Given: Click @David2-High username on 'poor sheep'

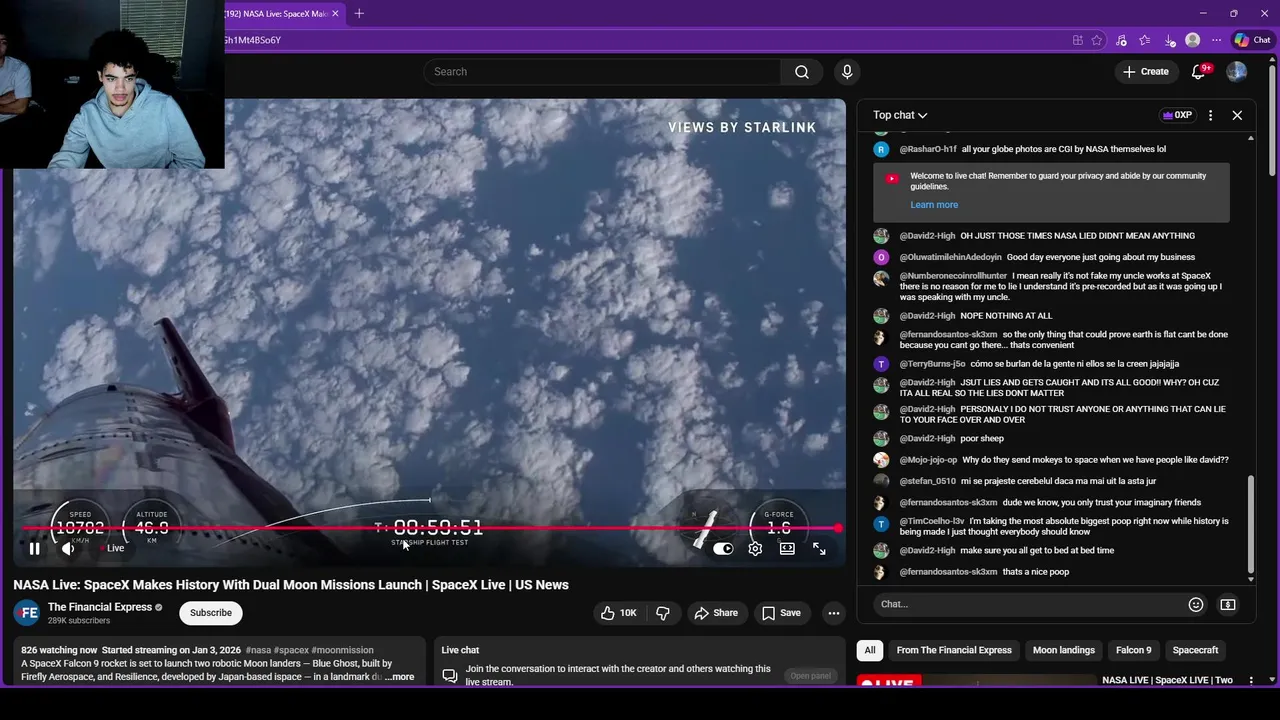Looking at the screenshot, I should 927,439.
